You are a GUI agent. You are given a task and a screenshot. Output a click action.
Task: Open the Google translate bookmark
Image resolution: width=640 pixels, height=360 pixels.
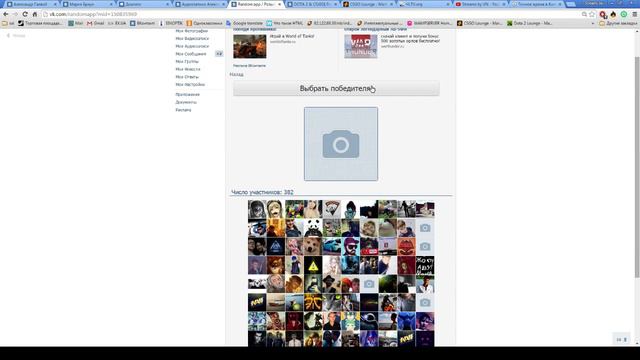coord(244,23)
